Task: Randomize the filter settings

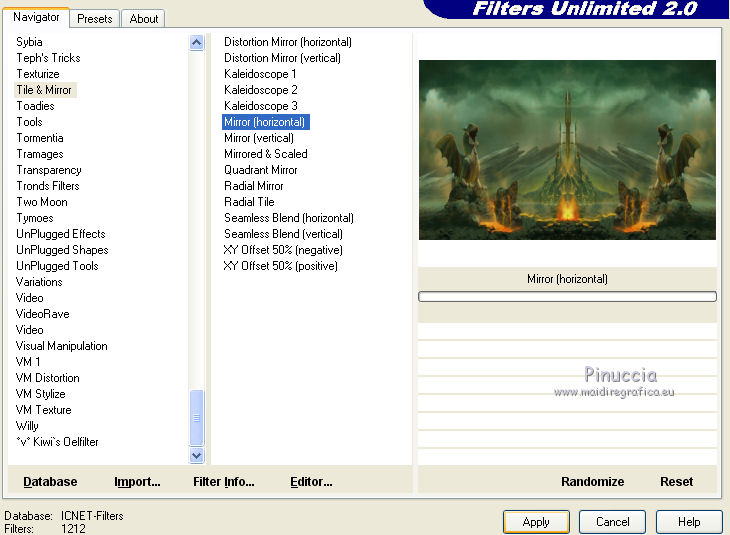Action: (x=592, y=481)
